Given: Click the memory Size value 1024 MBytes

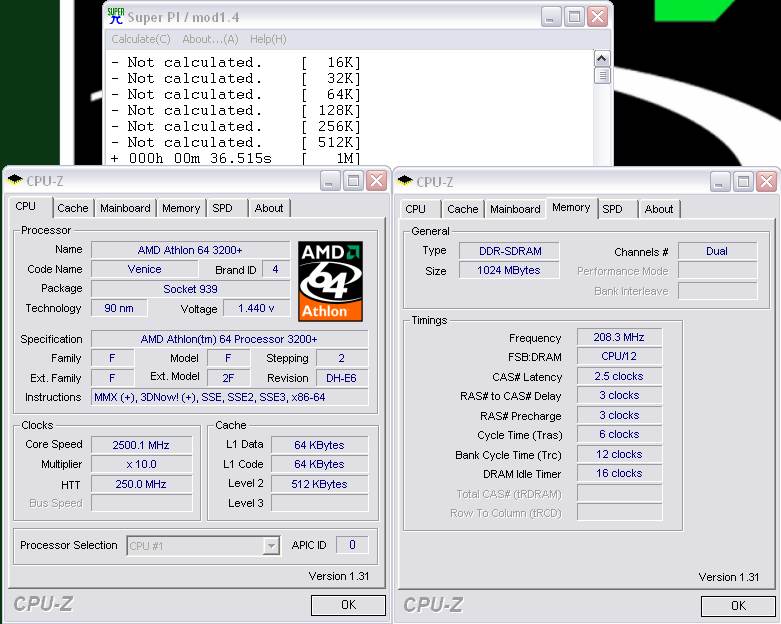Looking at the screenshot, I should pyautogui.click(x=509, y=270).
